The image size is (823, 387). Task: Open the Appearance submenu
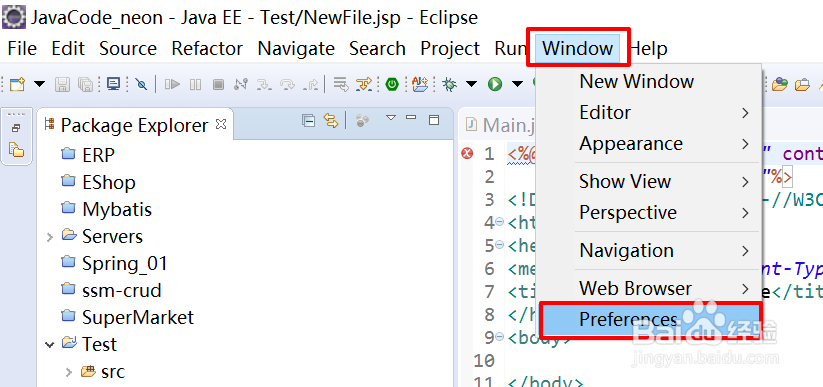[648, 143]
